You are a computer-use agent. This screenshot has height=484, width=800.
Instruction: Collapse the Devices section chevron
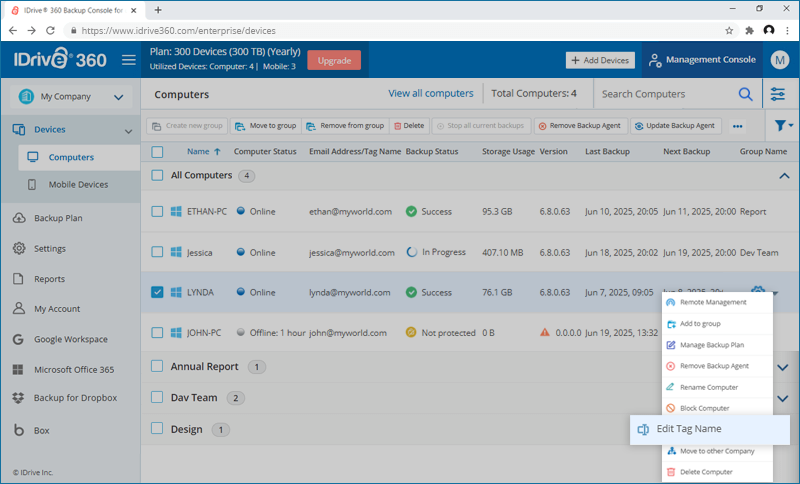pos(128,131)
